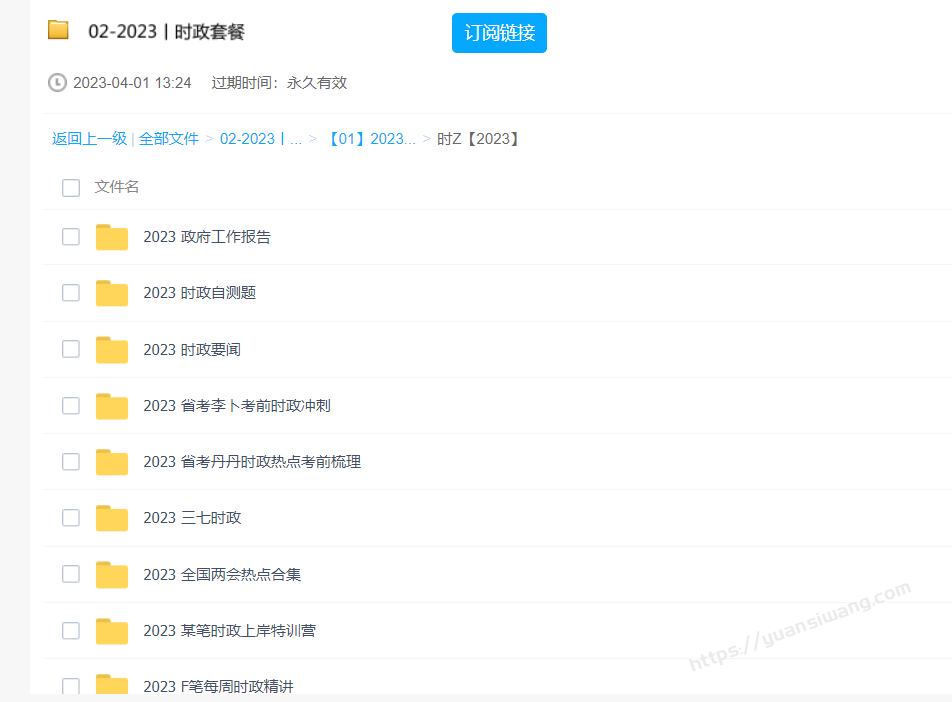Open folder named 2023 时政自测题
This screenshot has width=952, height=702.
tap(200, 293)
